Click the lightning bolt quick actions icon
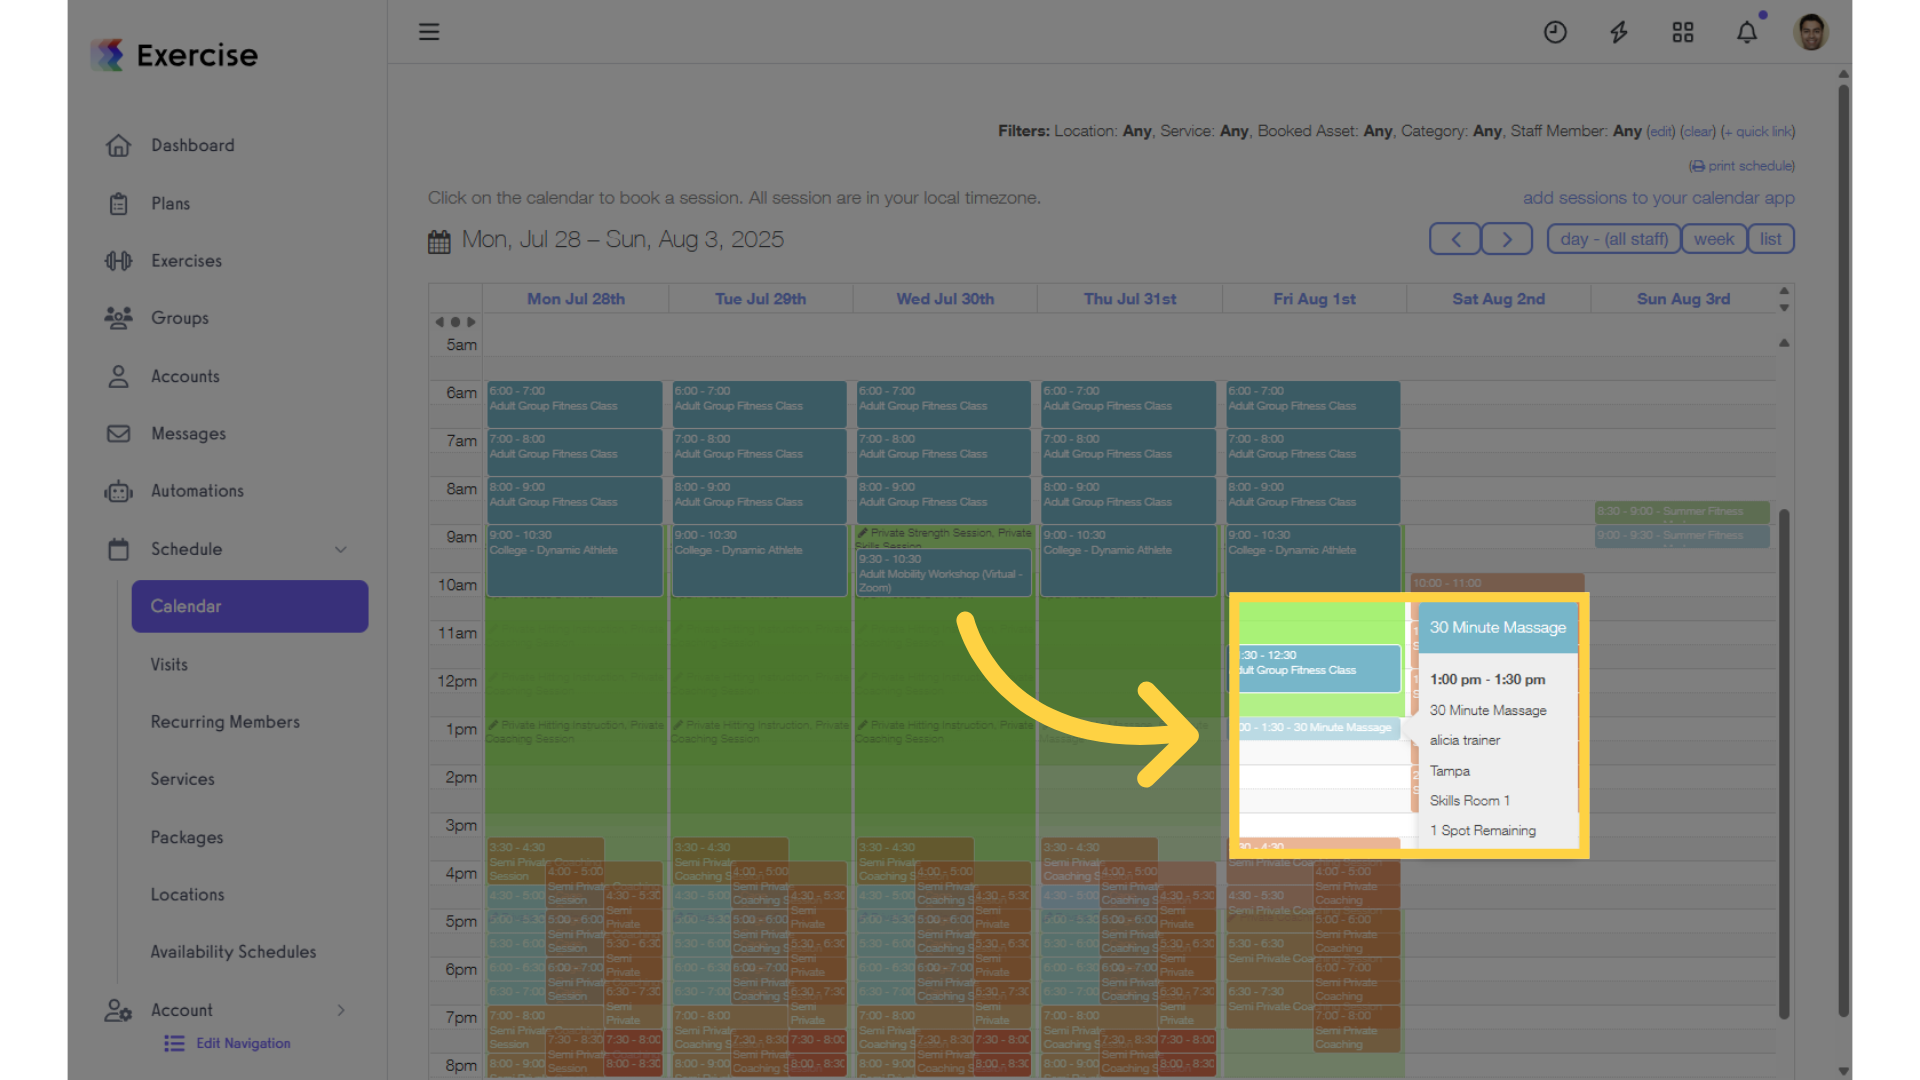1920x1080 pixels. [1619, 32]
